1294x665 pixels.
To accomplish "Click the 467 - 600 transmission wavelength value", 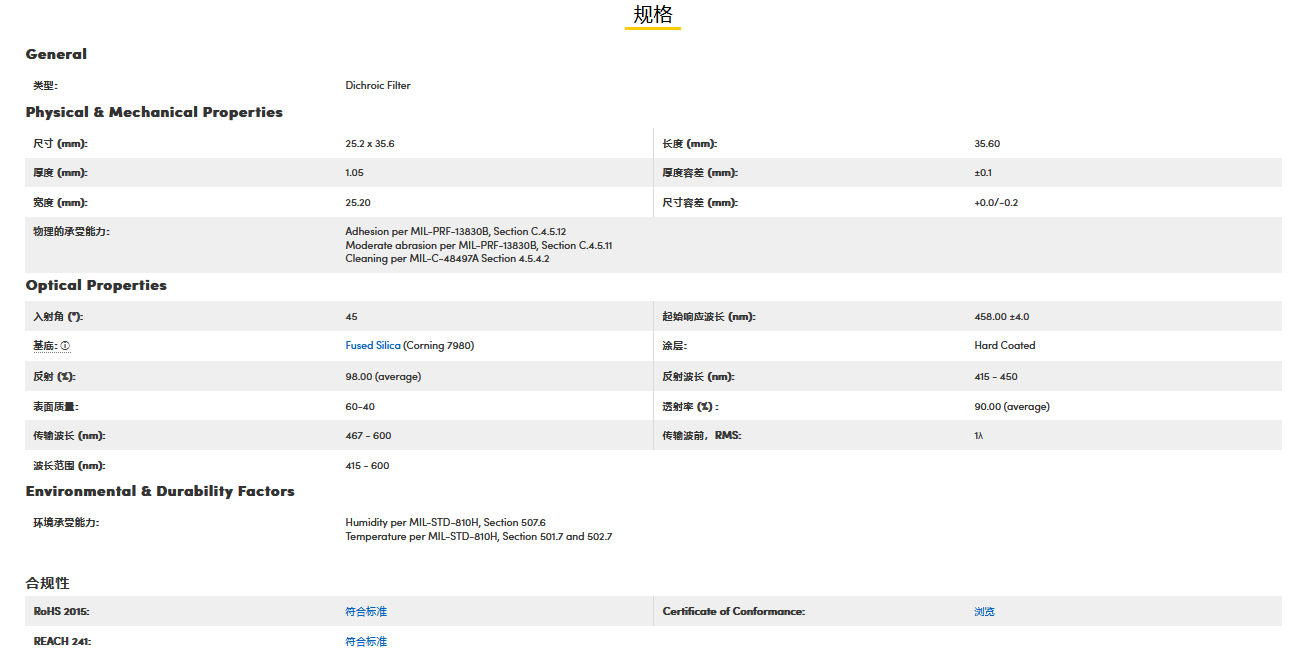I will [368, 436].
